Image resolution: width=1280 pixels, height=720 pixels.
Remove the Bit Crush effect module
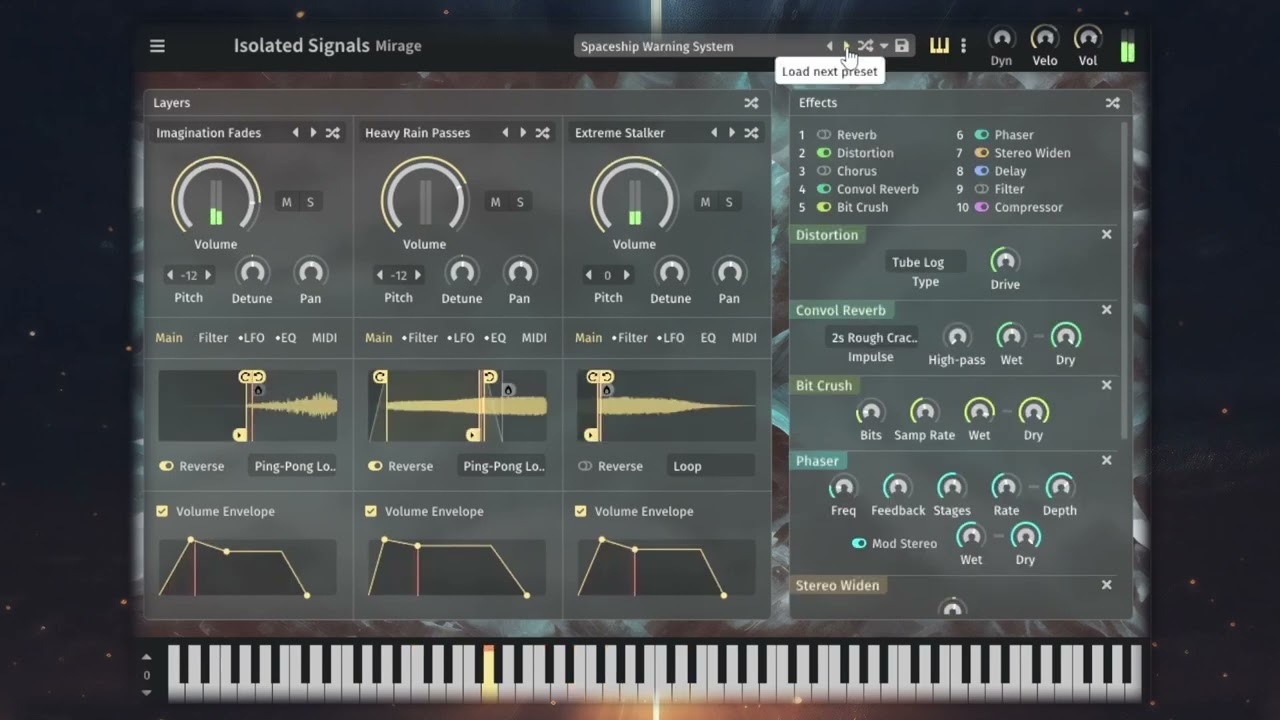click(x=1107, y=385)
